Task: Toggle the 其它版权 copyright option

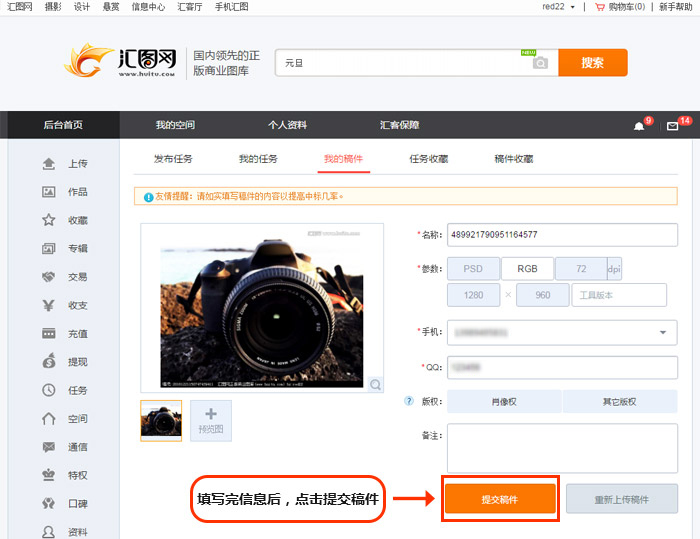Action: [x=619, y=402]
